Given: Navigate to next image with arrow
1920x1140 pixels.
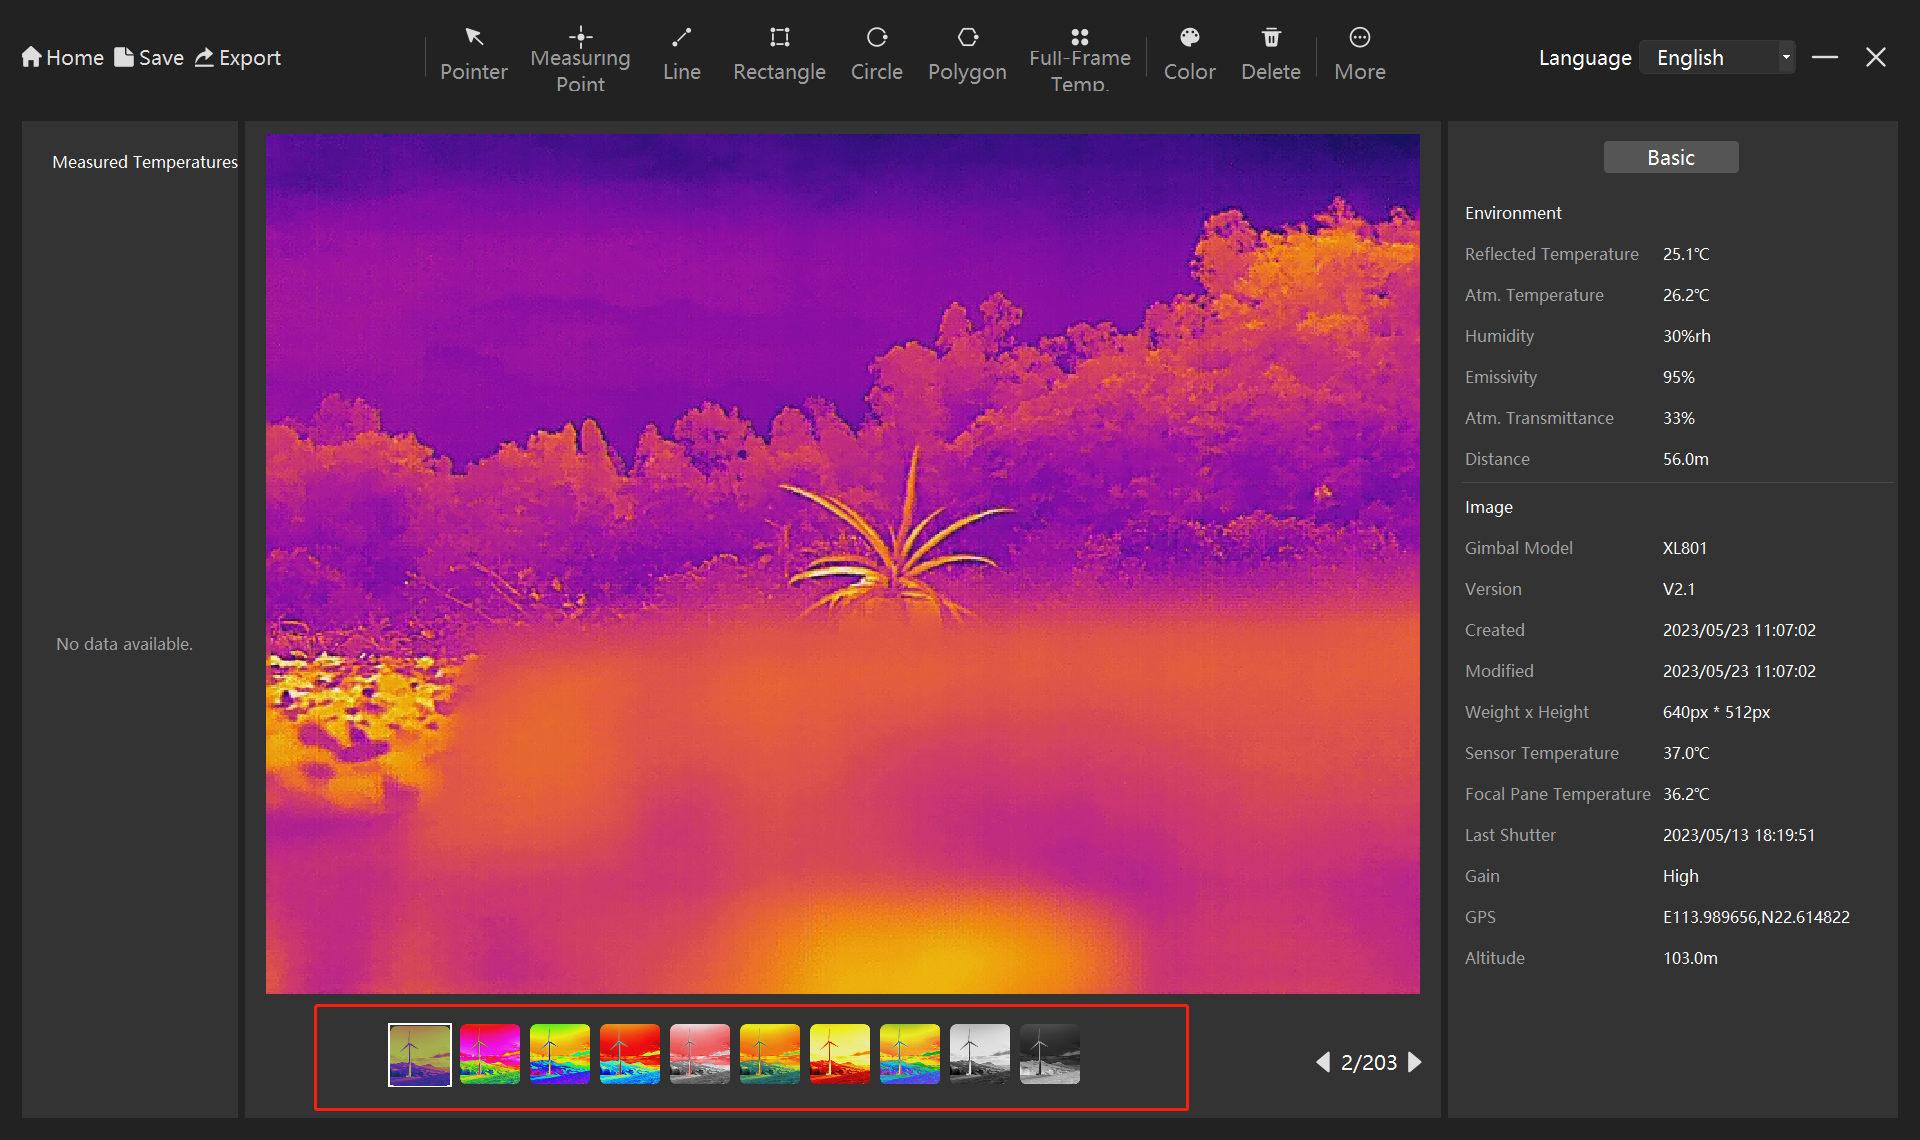Looking at the screenshot, I should pos(1415,1063).
